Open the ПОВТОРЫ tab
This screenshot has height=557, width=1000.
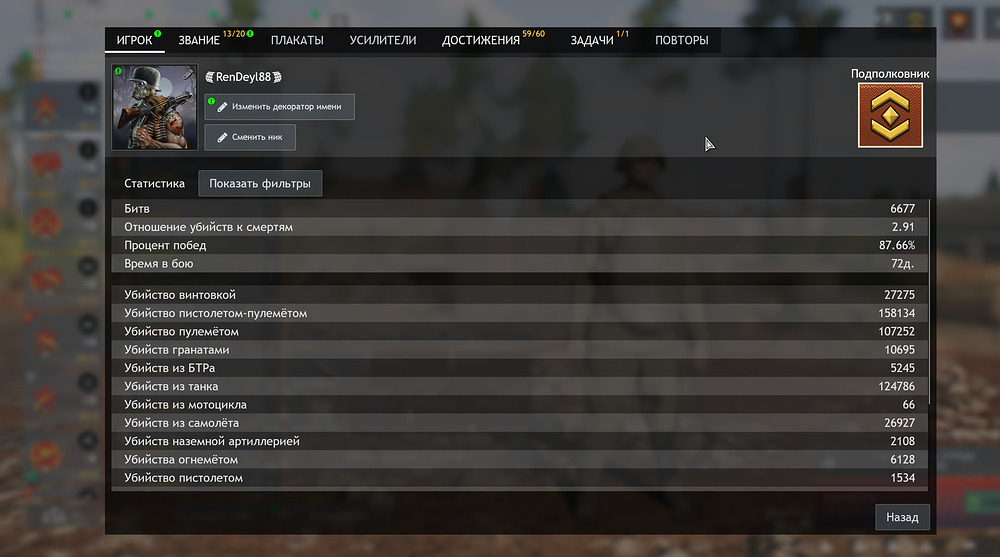tap(682, 41)
